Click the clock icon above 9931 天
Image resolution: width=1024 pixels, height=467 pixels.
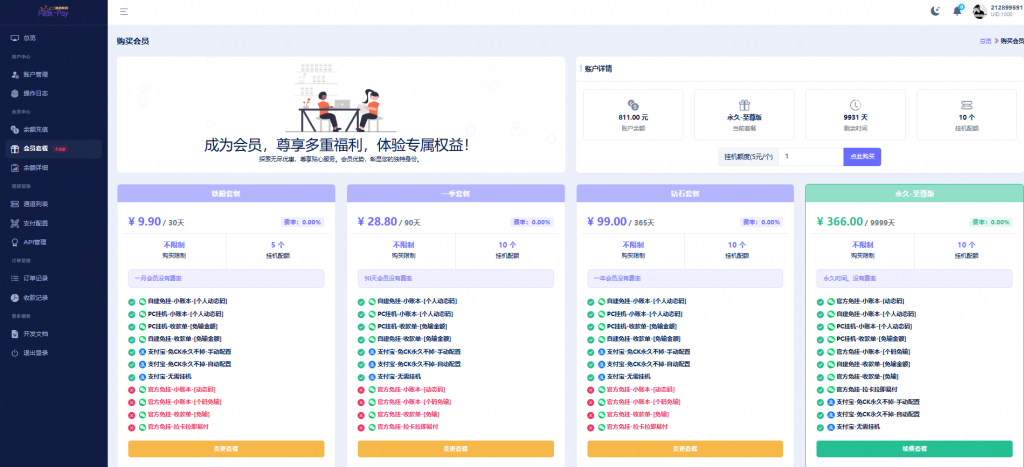coord(855,105)
